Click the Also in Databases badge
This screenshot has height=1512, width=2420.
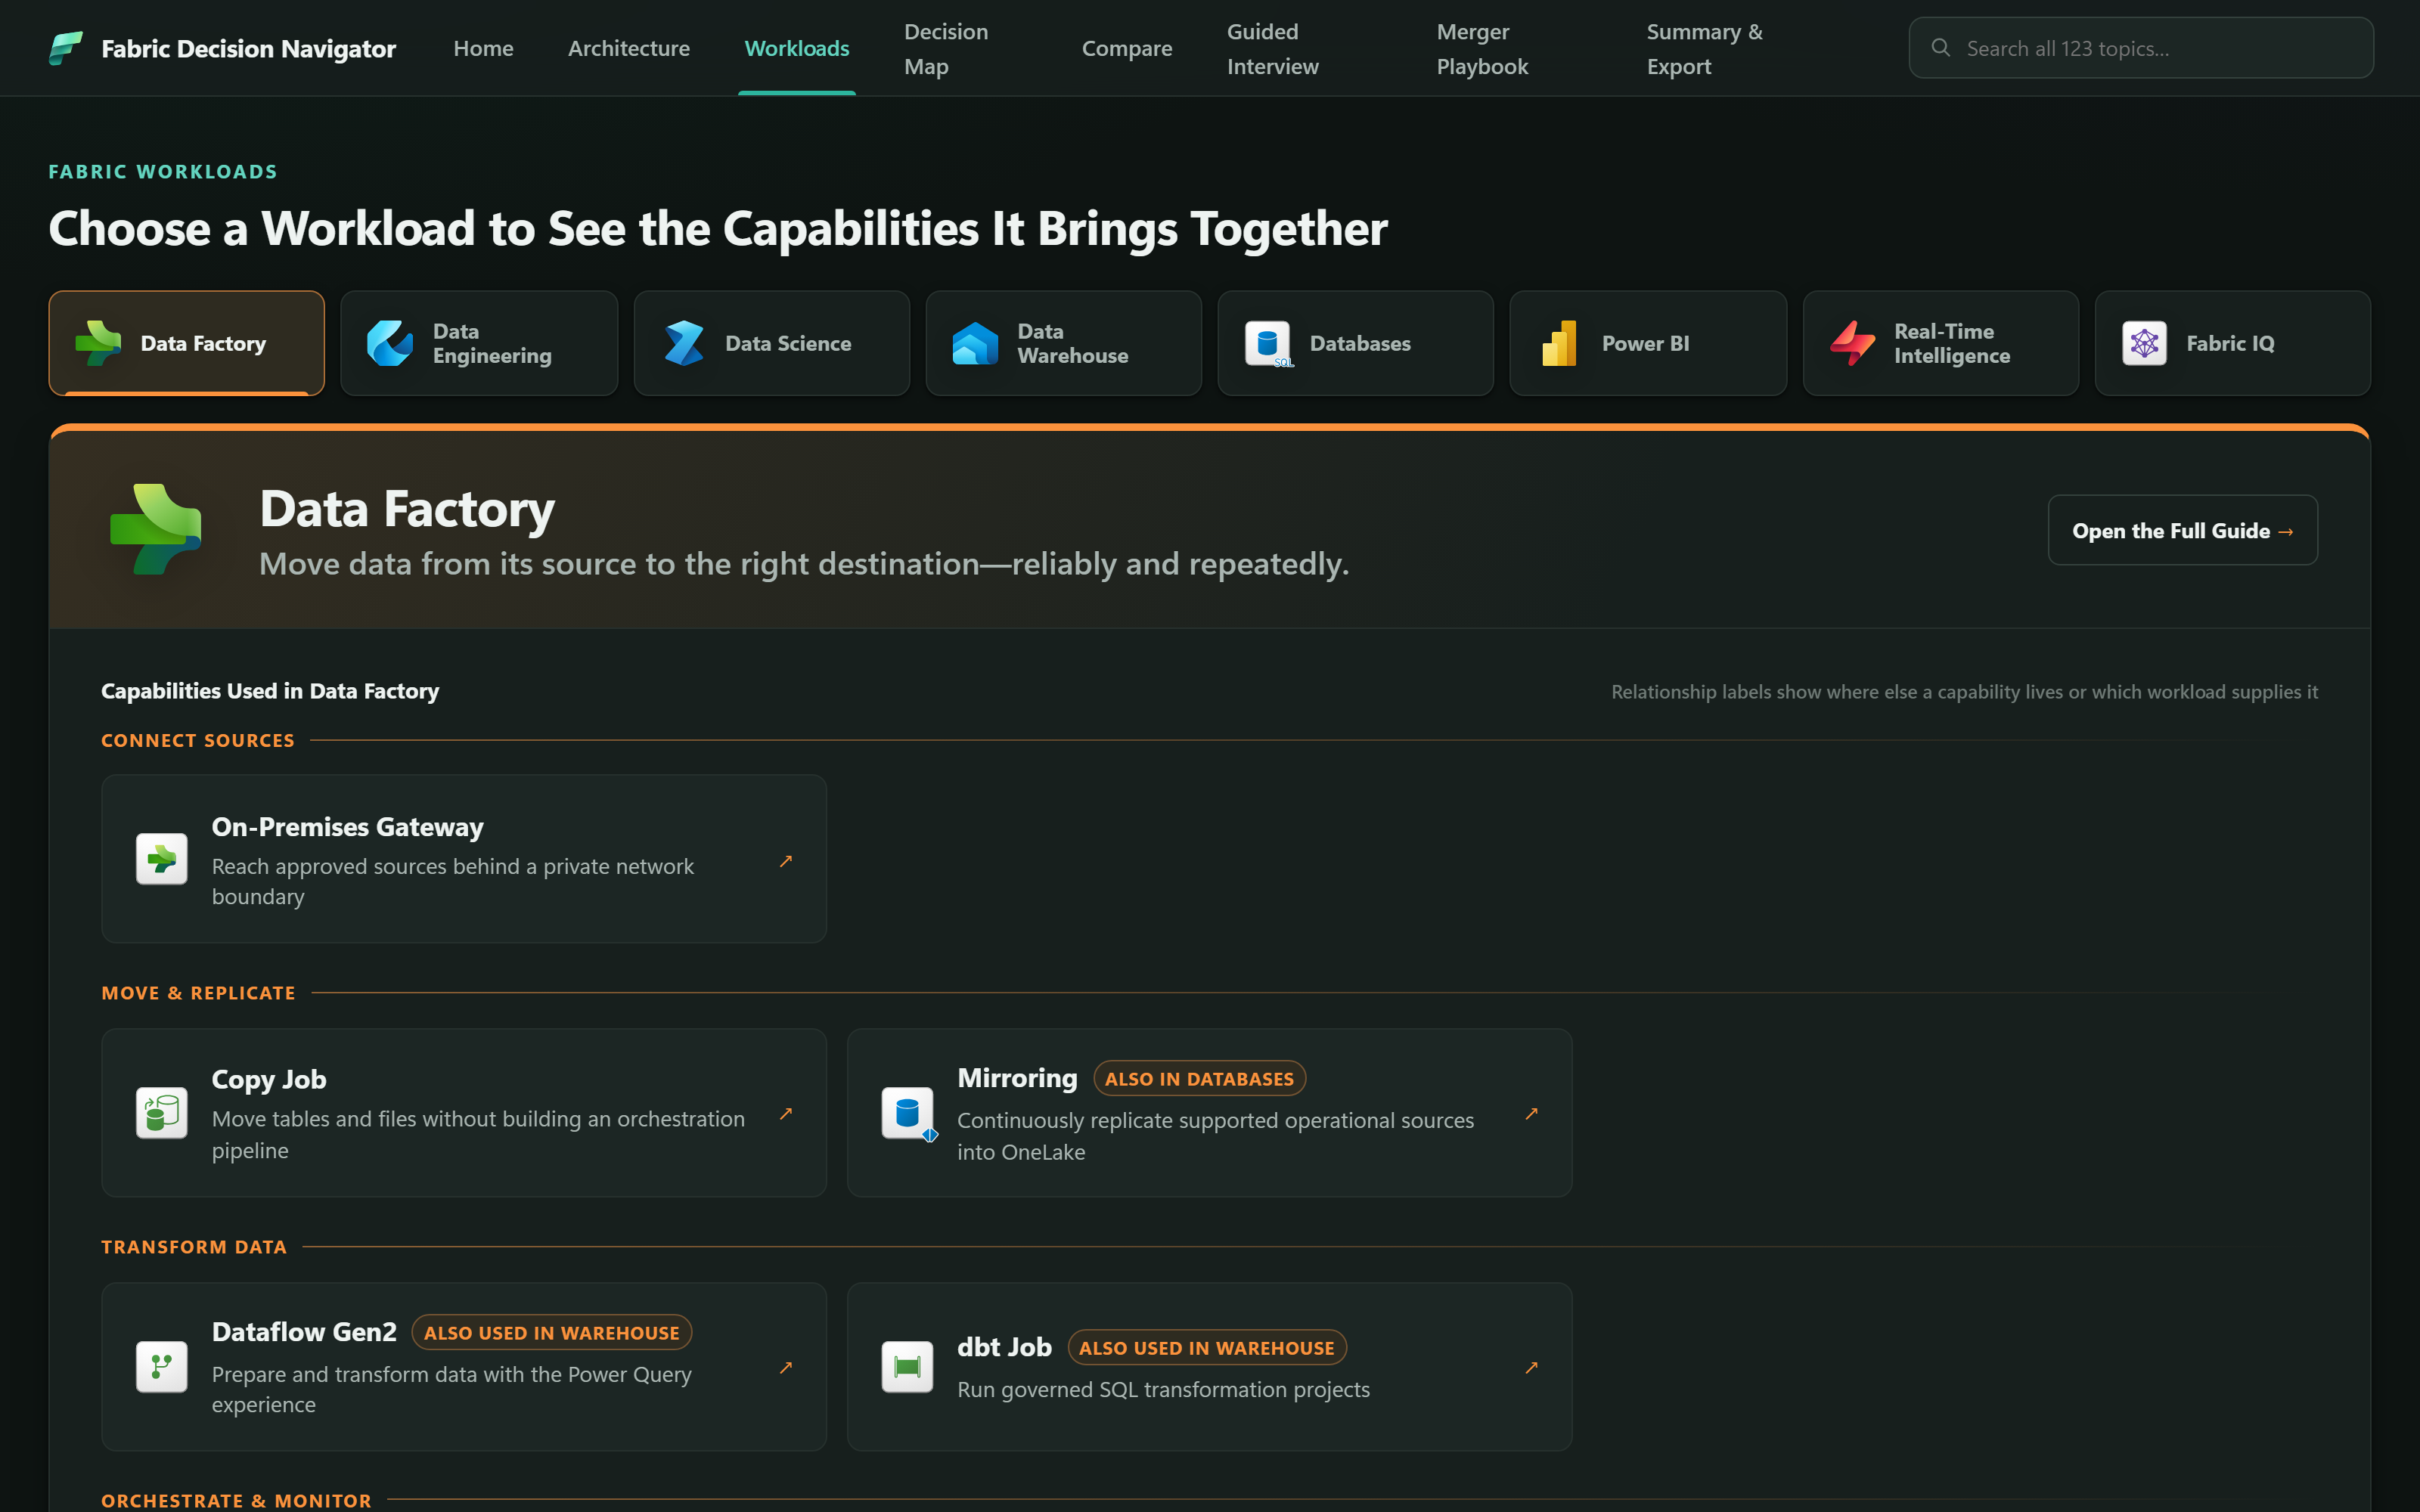coord(1199,1078)
